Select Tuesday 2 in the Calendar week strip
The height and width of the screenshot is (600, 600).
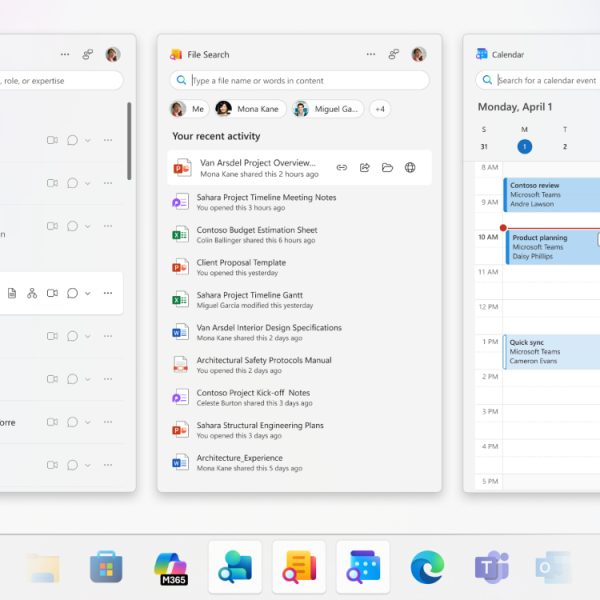[x=565, y=147]
